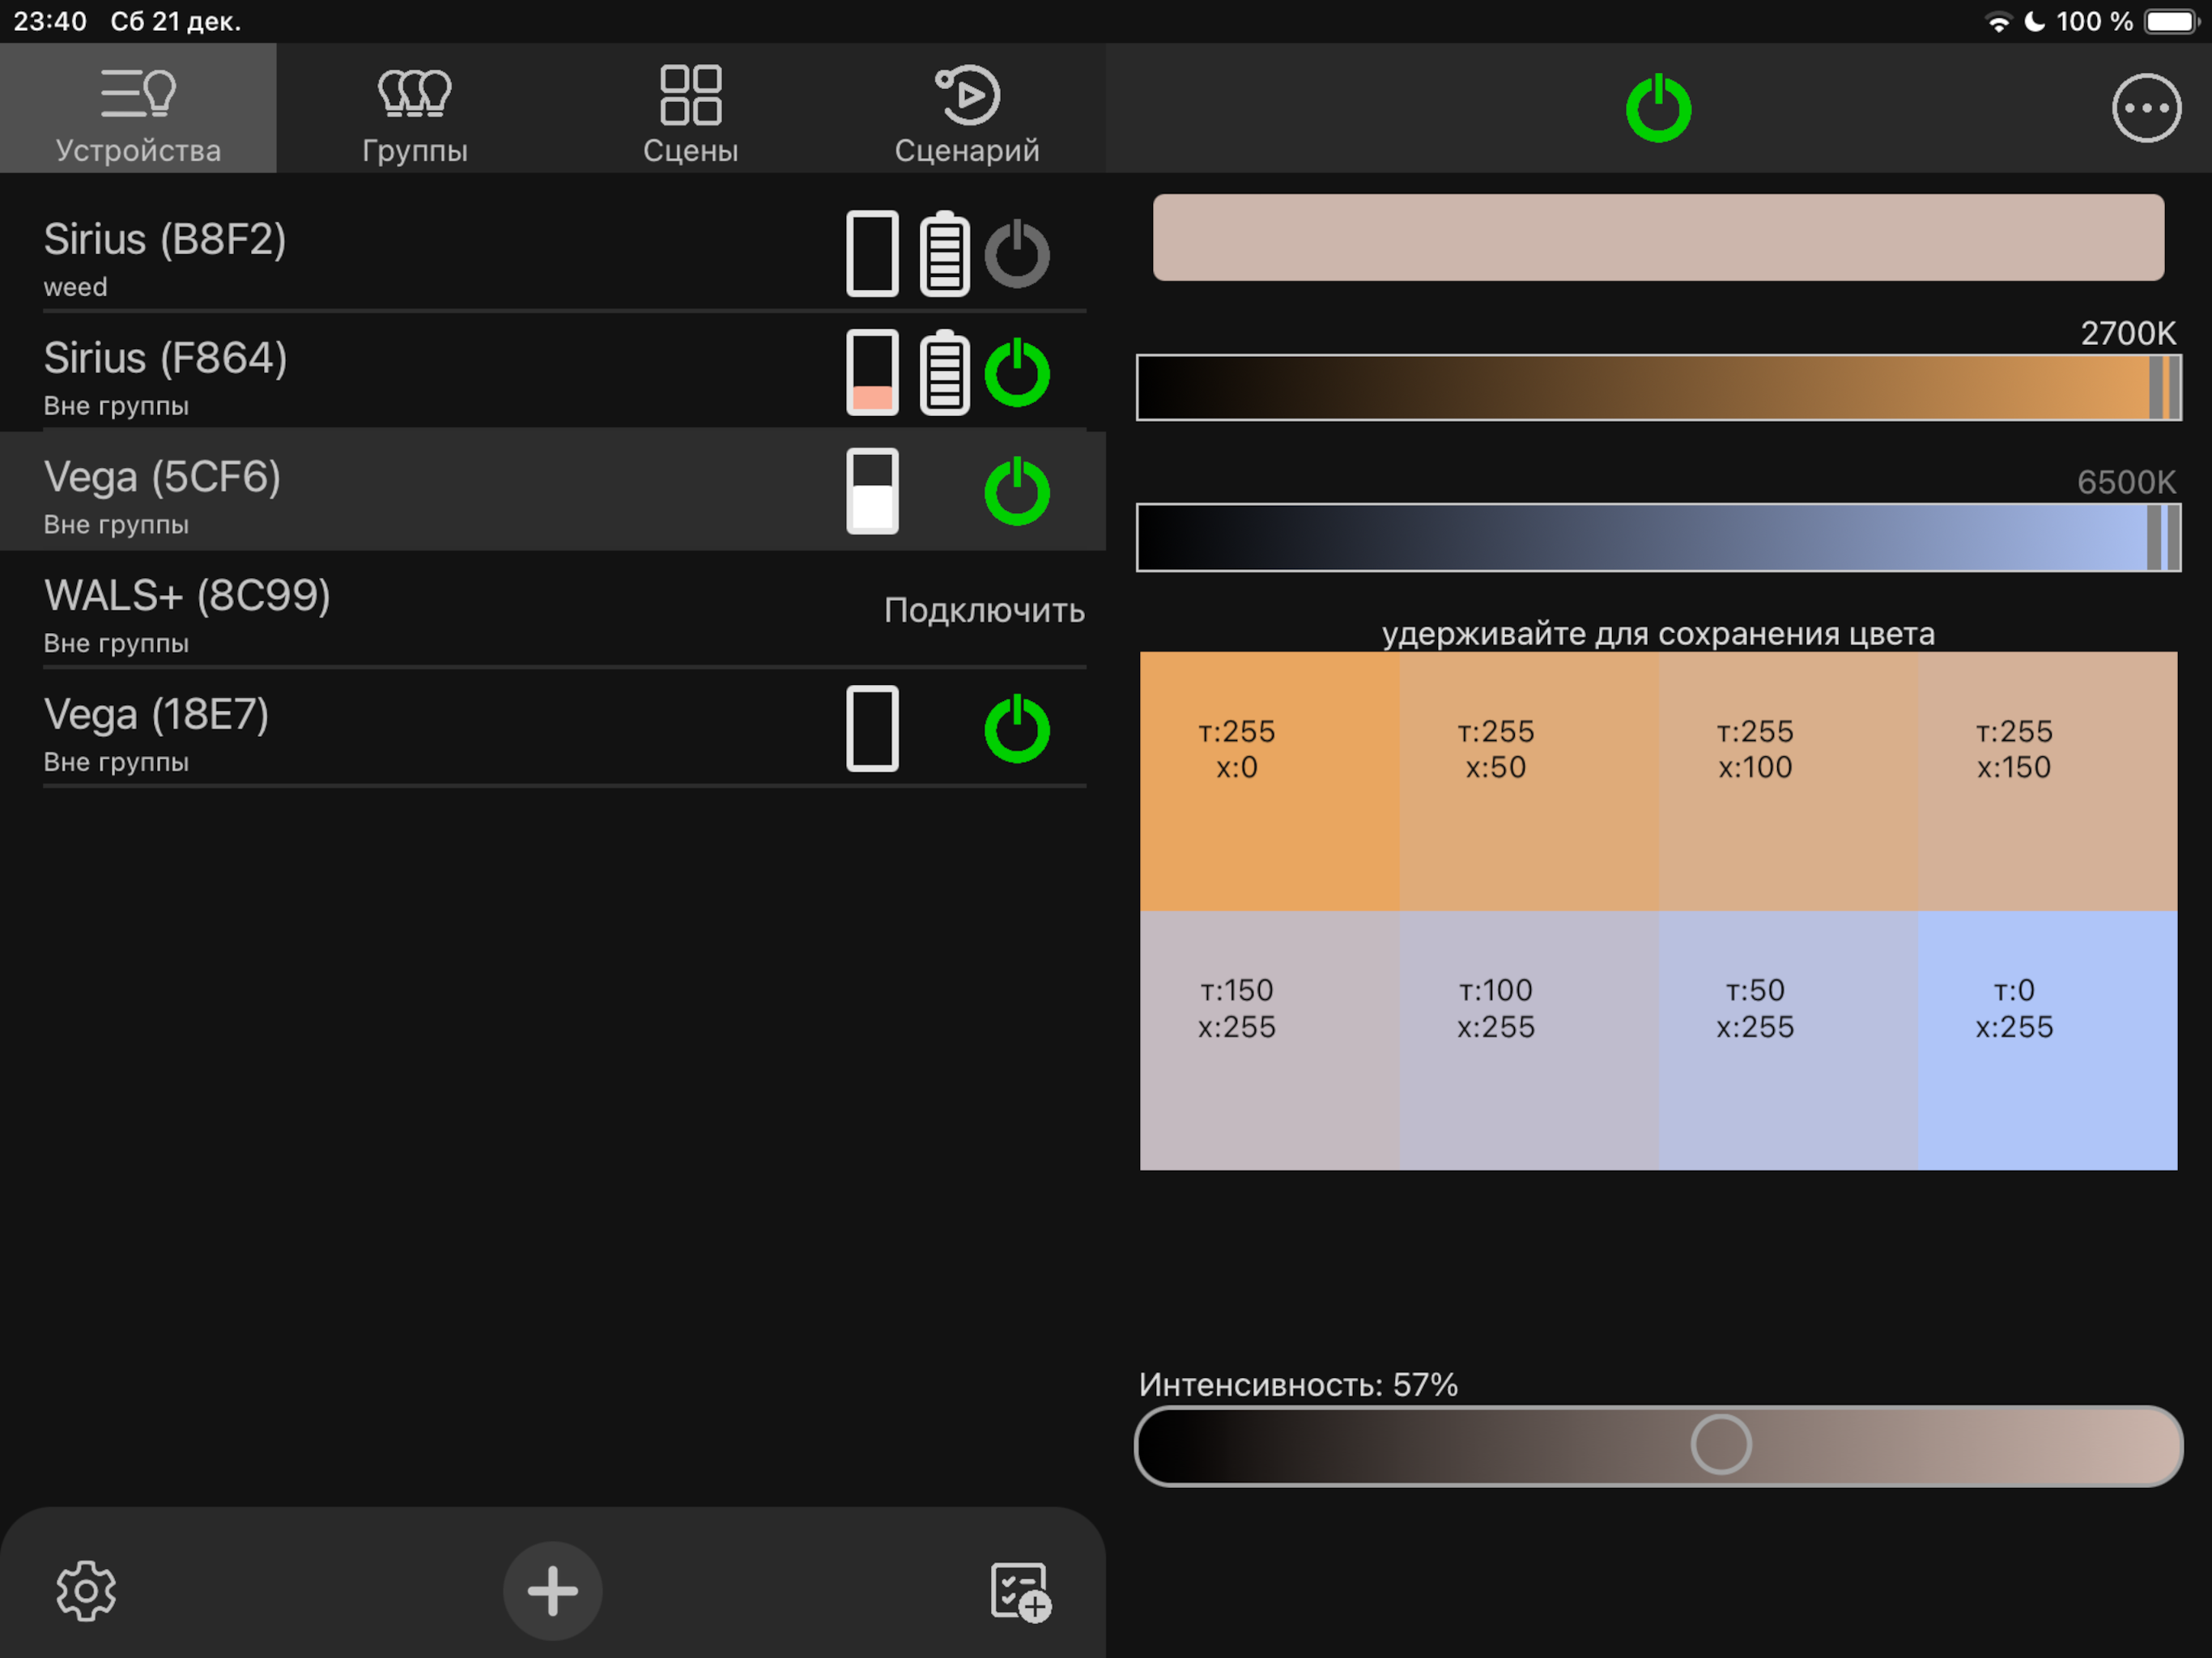Screen dimensions: 2212x1658
Task: Choose the т:255 х:0 orange swatch
Action: (x=1269, y=781)
